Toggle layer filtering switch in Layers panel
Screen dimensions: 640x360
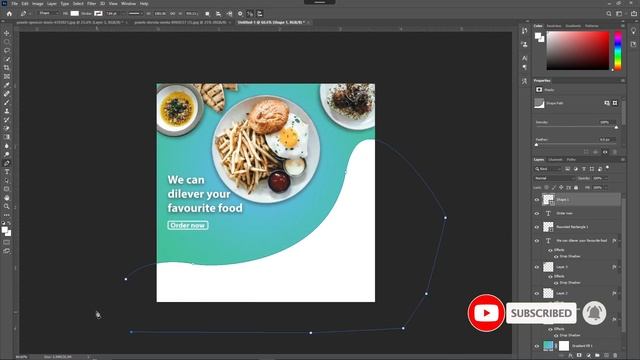(607, 168)
